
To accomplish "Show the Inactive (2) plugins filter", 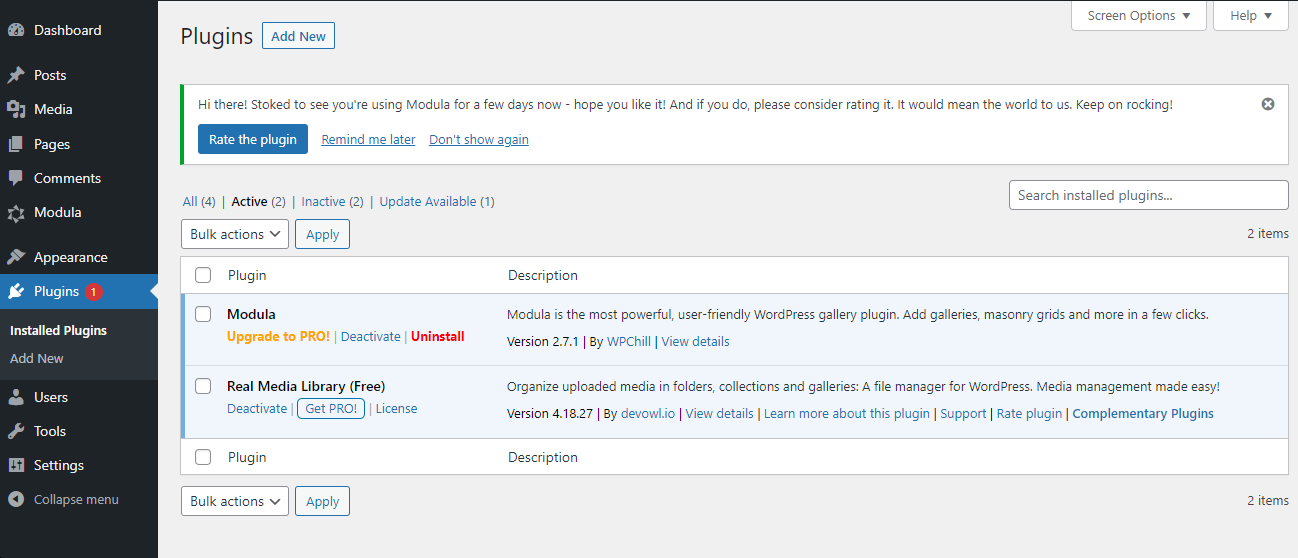I will click(333, 201).
